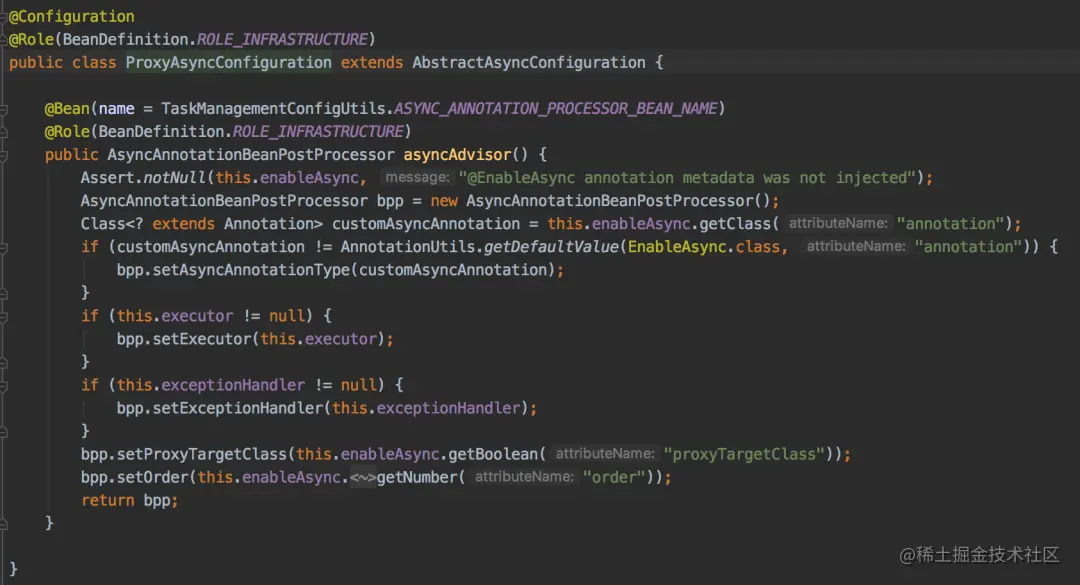
Task: Click the asyncAdvisor method name
Action: (457, 155)
